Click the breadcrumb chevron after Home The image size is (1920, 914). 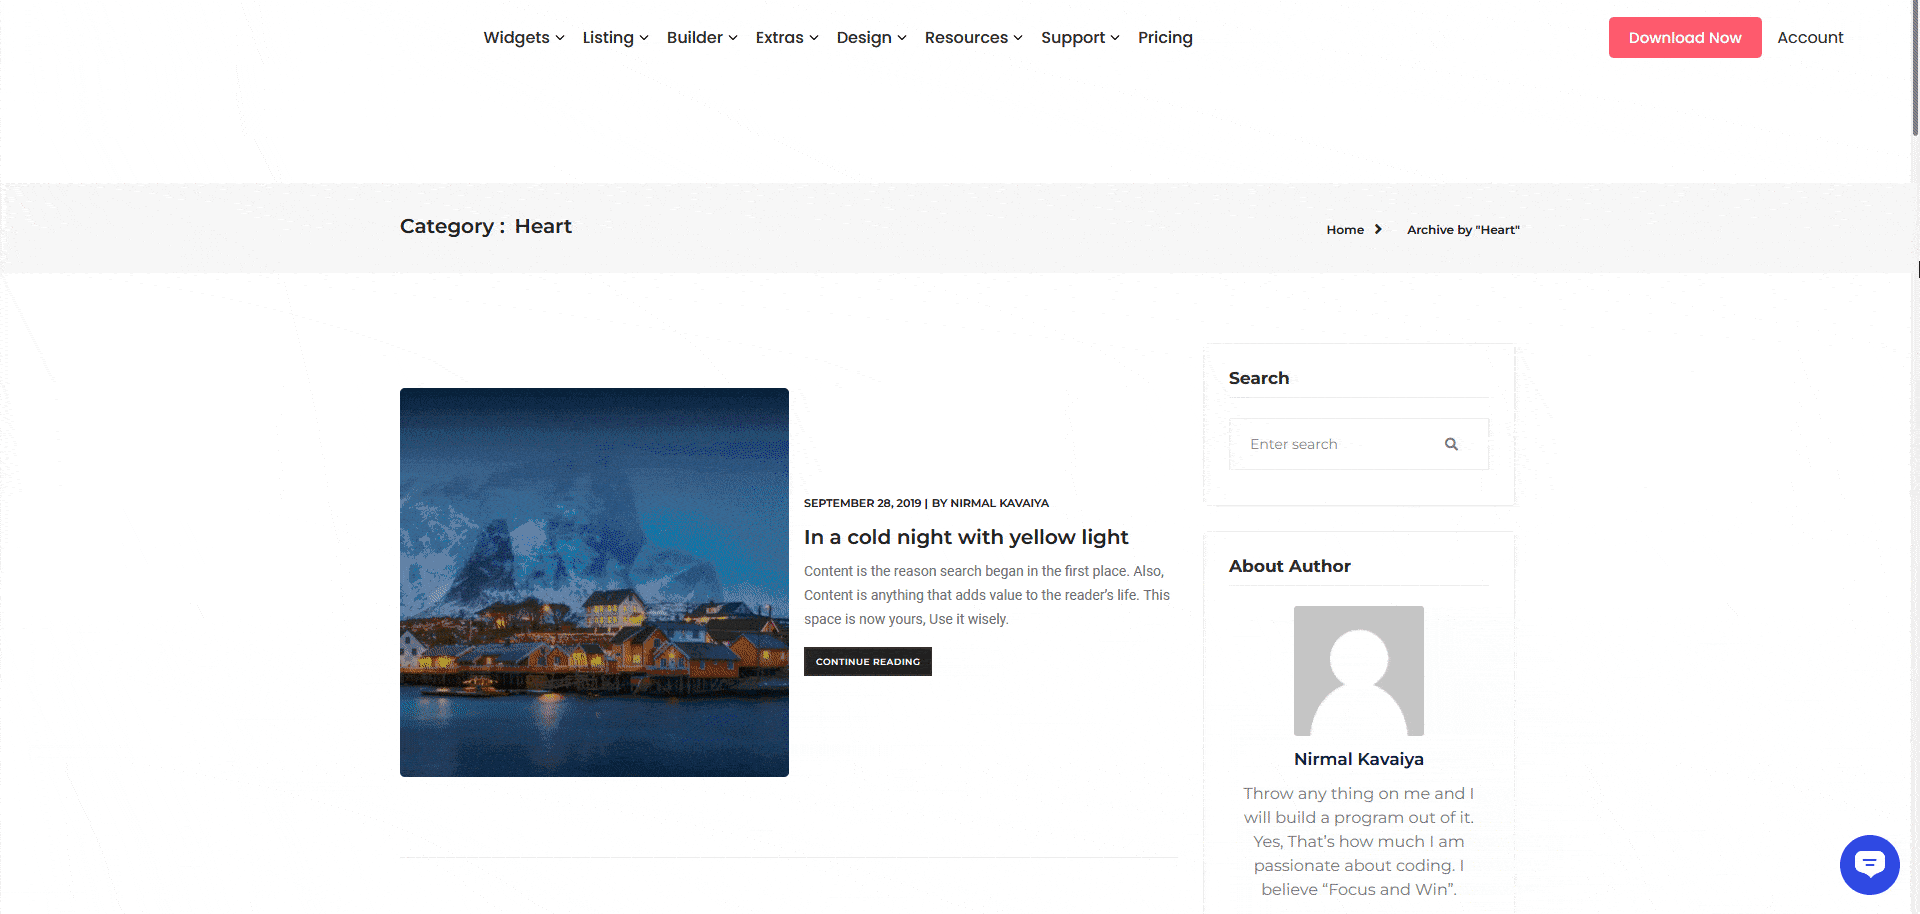coord(1378,229)
